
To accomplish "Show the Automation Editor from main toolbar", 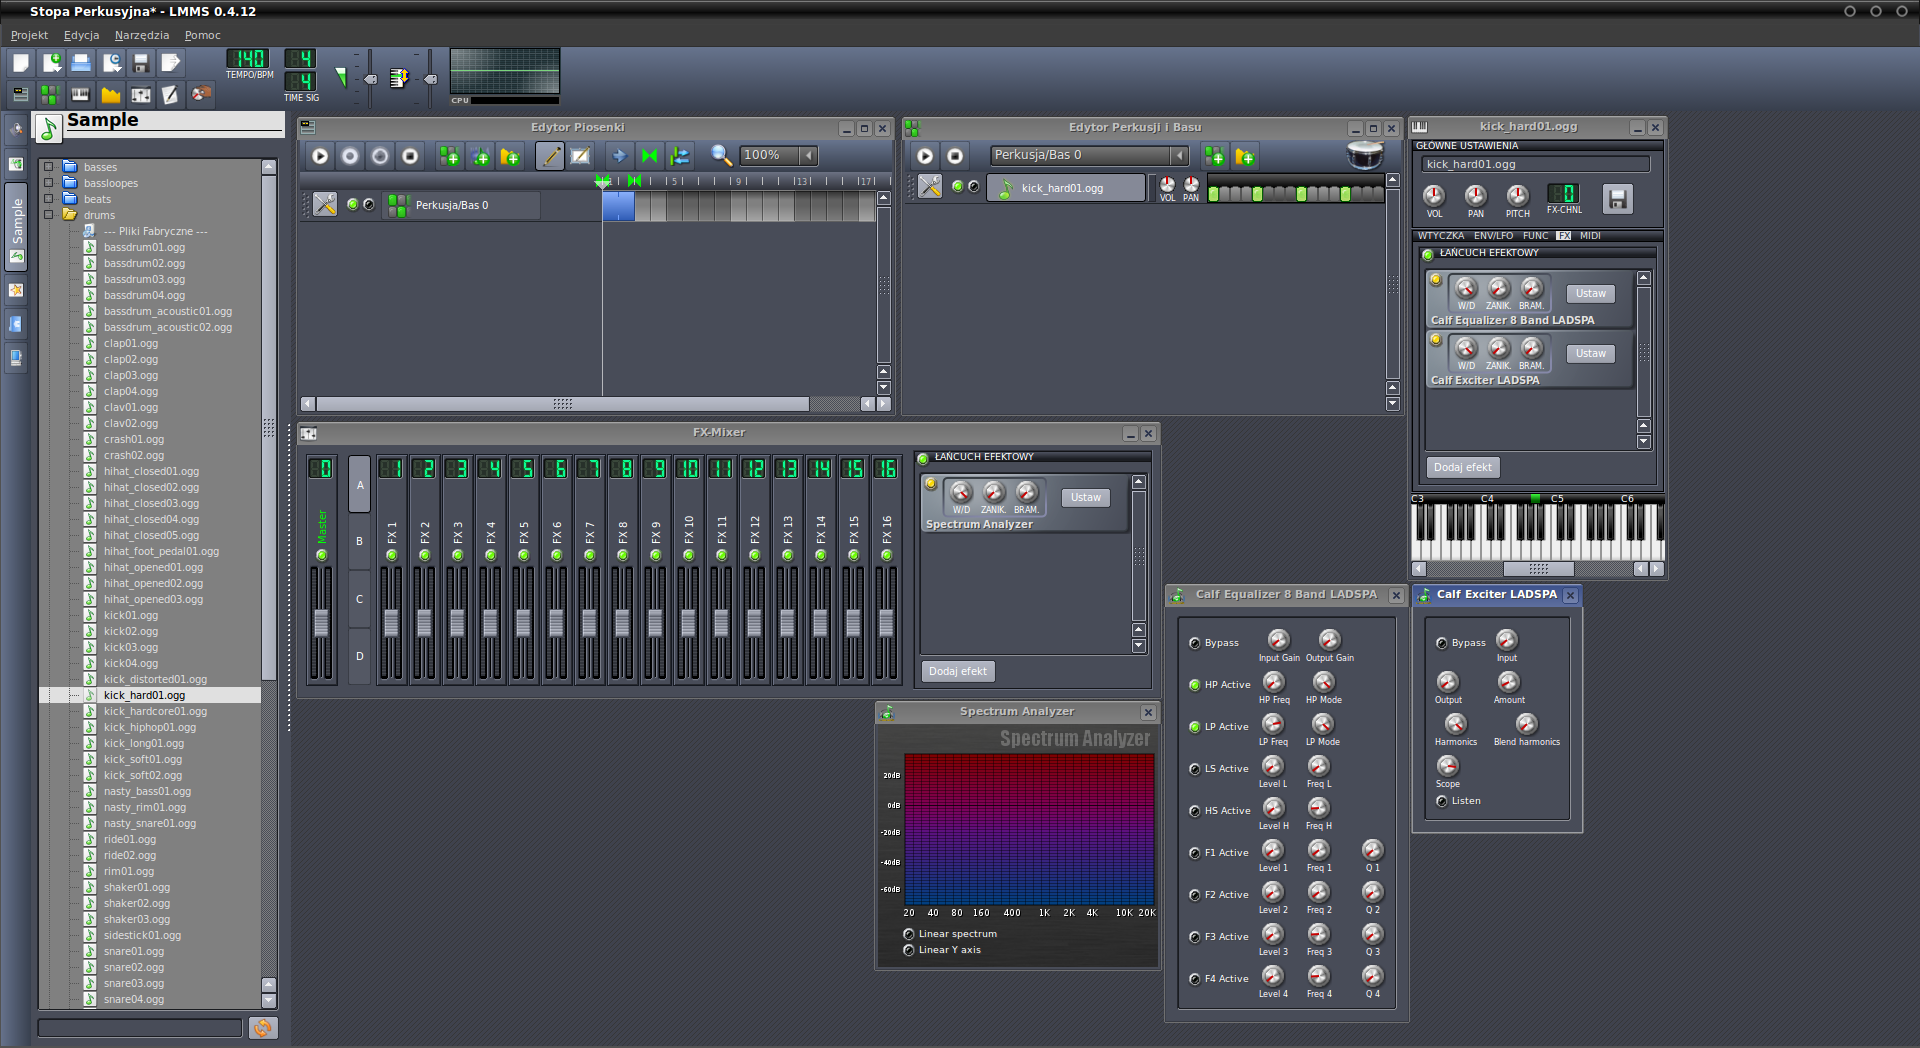I will 111,94.
